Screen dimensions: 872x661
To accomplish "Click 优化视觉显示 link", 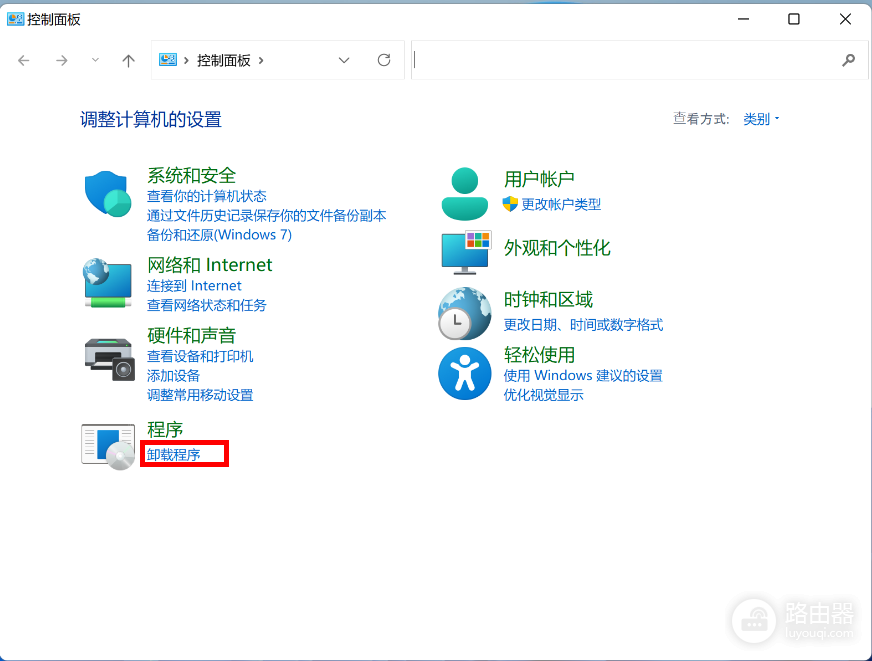I will 543,395.
